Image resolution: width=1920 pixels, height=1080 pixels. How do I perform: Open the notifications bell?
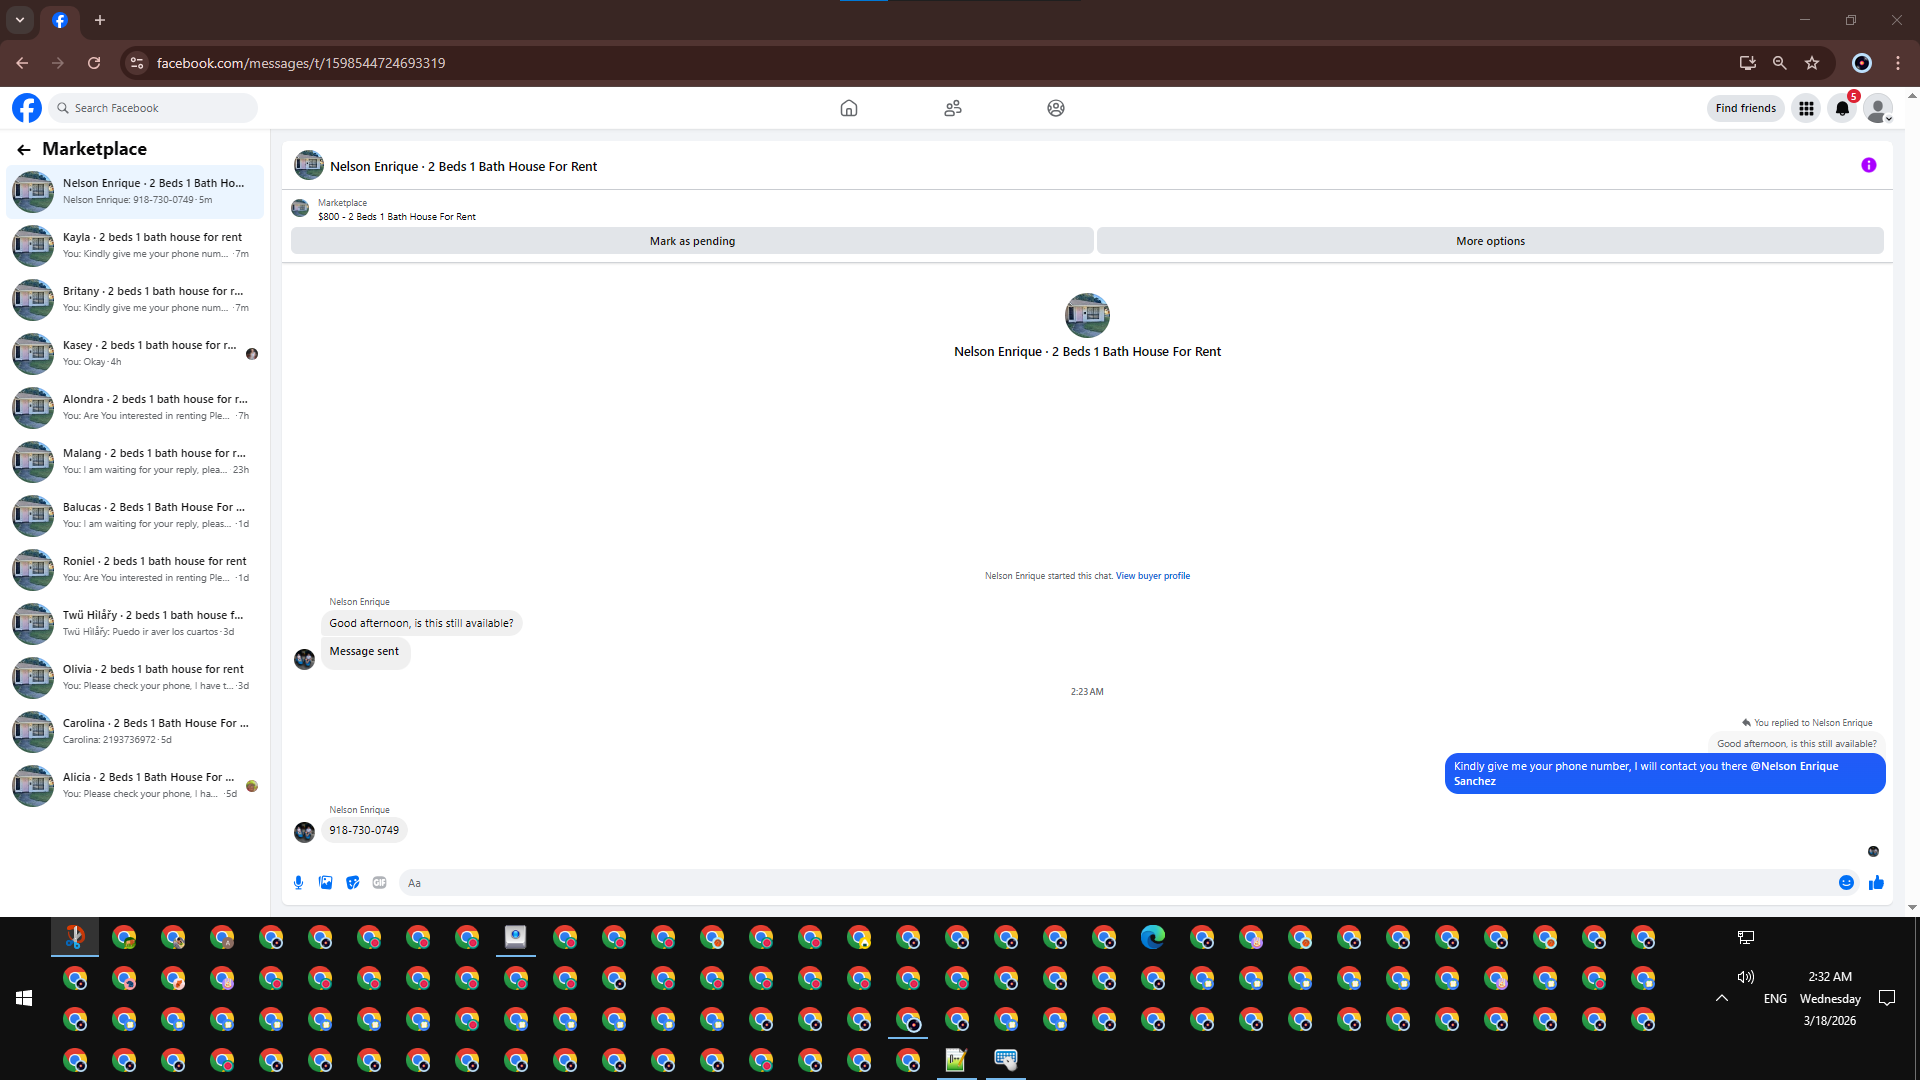click(1842, 108)
